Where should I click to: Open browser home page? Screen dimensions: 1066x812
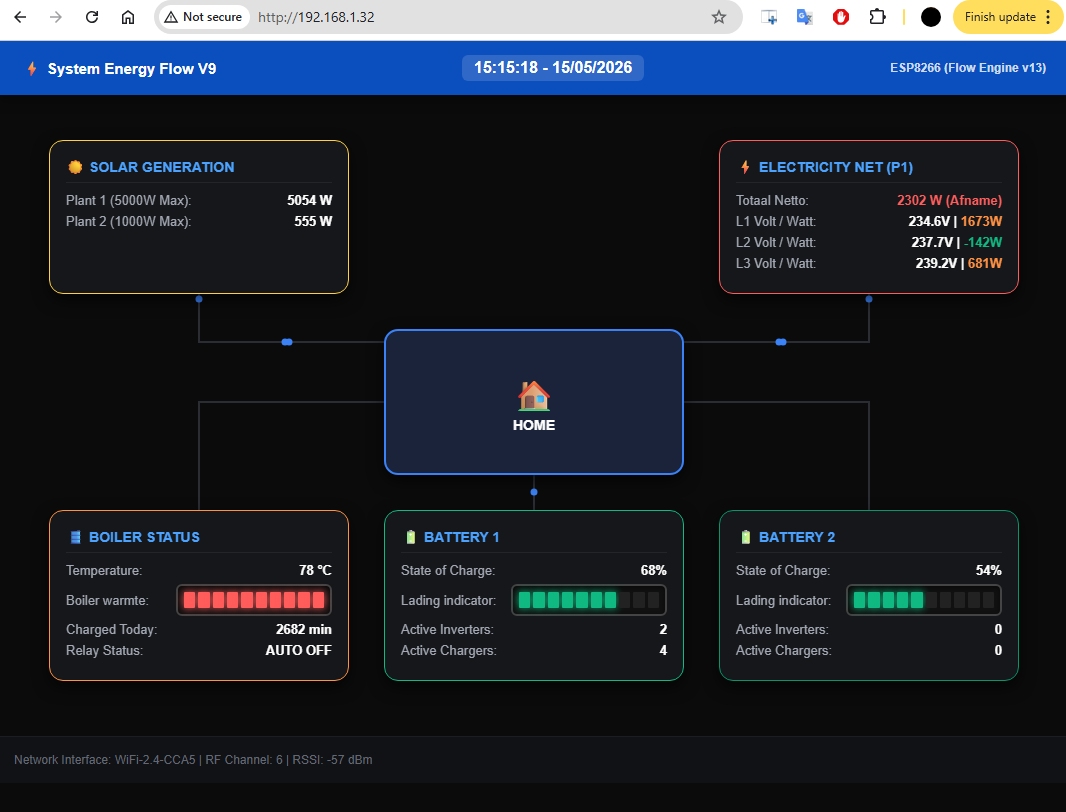pos(128,17)
